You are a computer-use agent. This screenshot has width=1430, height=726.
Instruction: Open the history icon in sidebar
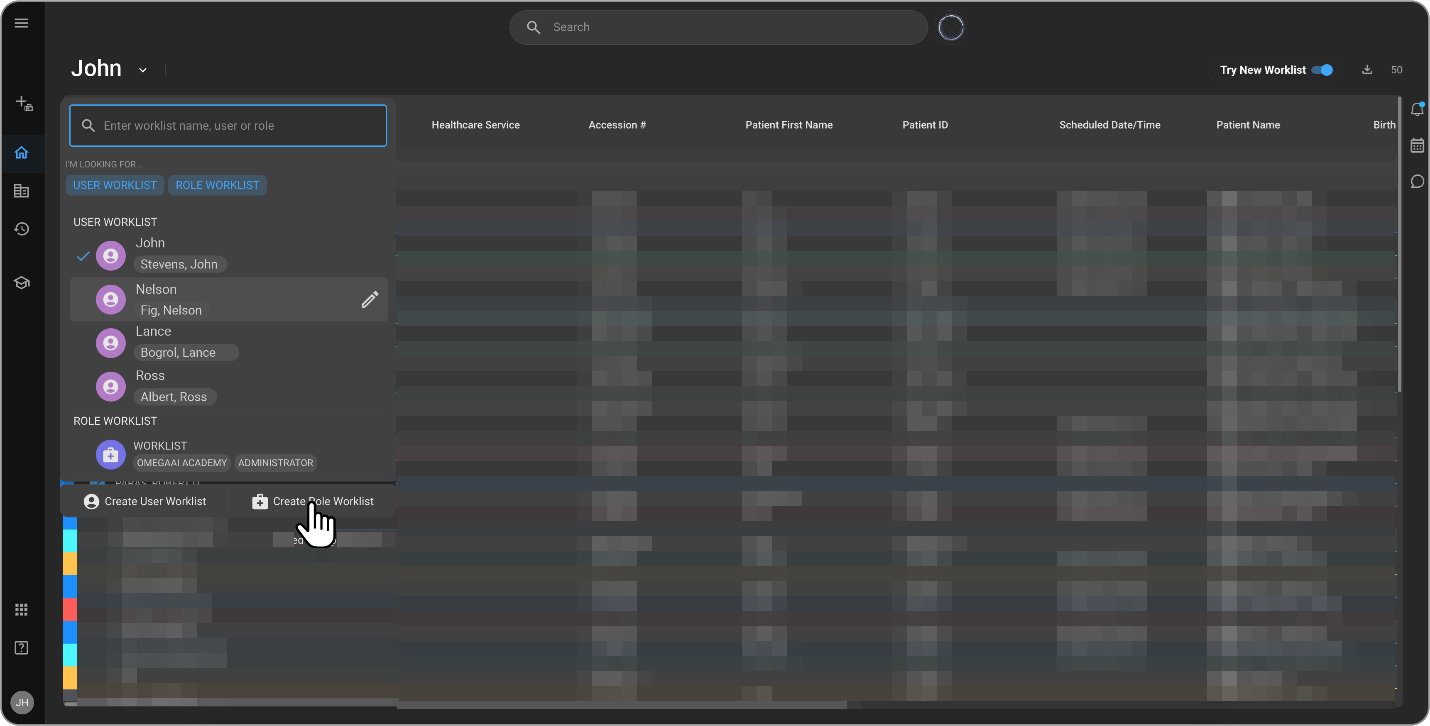pyautogui.click(x=21, y=229)
